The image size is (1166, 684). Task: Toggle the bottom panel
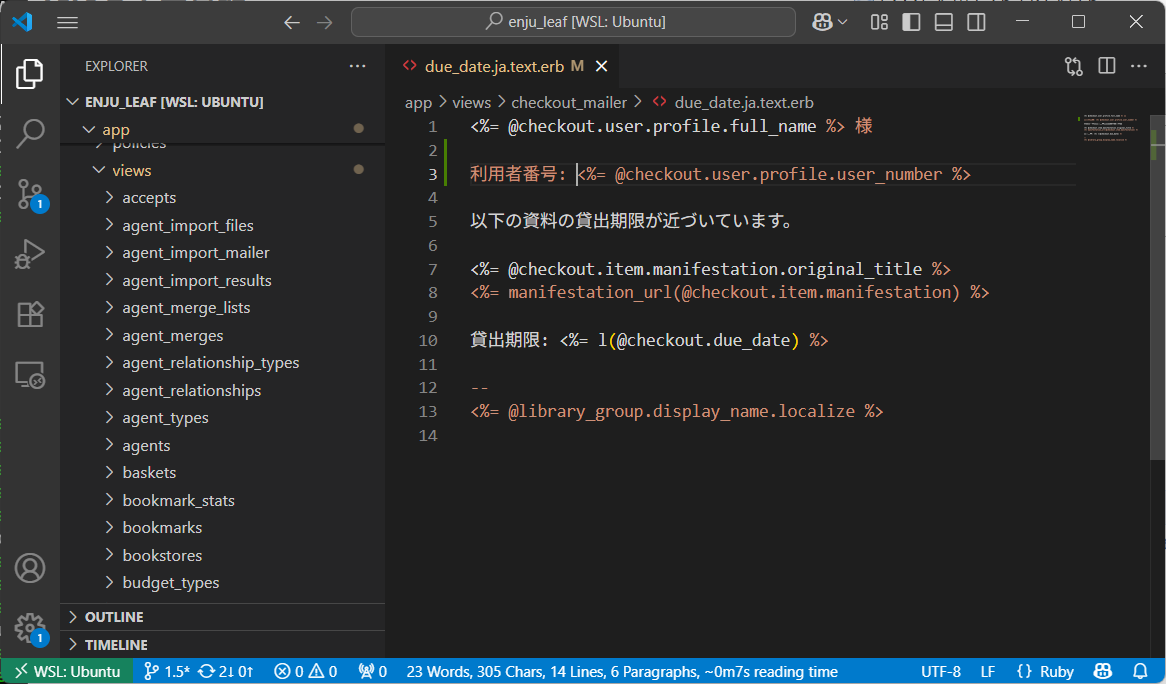(944, 22)
